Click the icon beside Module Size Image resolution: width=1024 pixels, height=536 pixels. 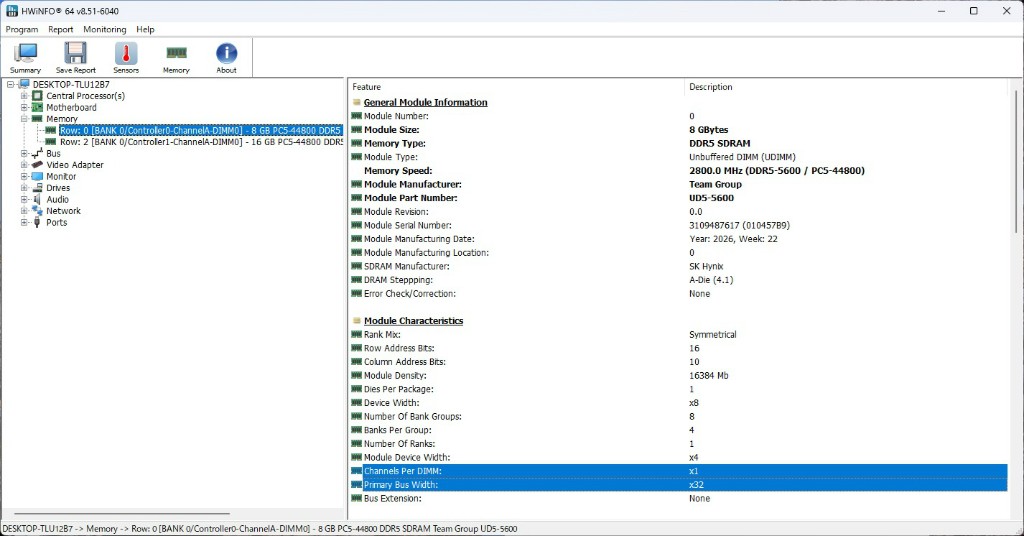357,130
